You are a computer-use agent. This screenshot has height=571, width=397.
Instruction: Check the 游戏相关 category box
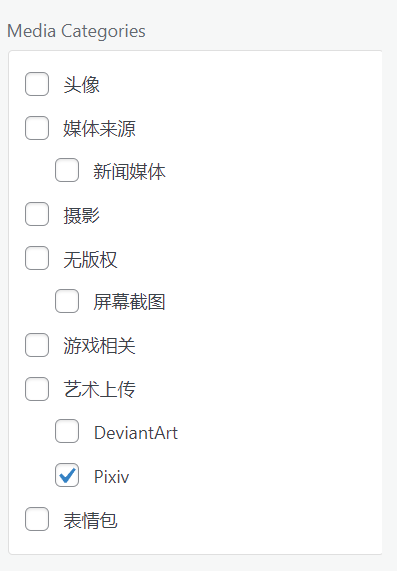(x=37, y=345)
